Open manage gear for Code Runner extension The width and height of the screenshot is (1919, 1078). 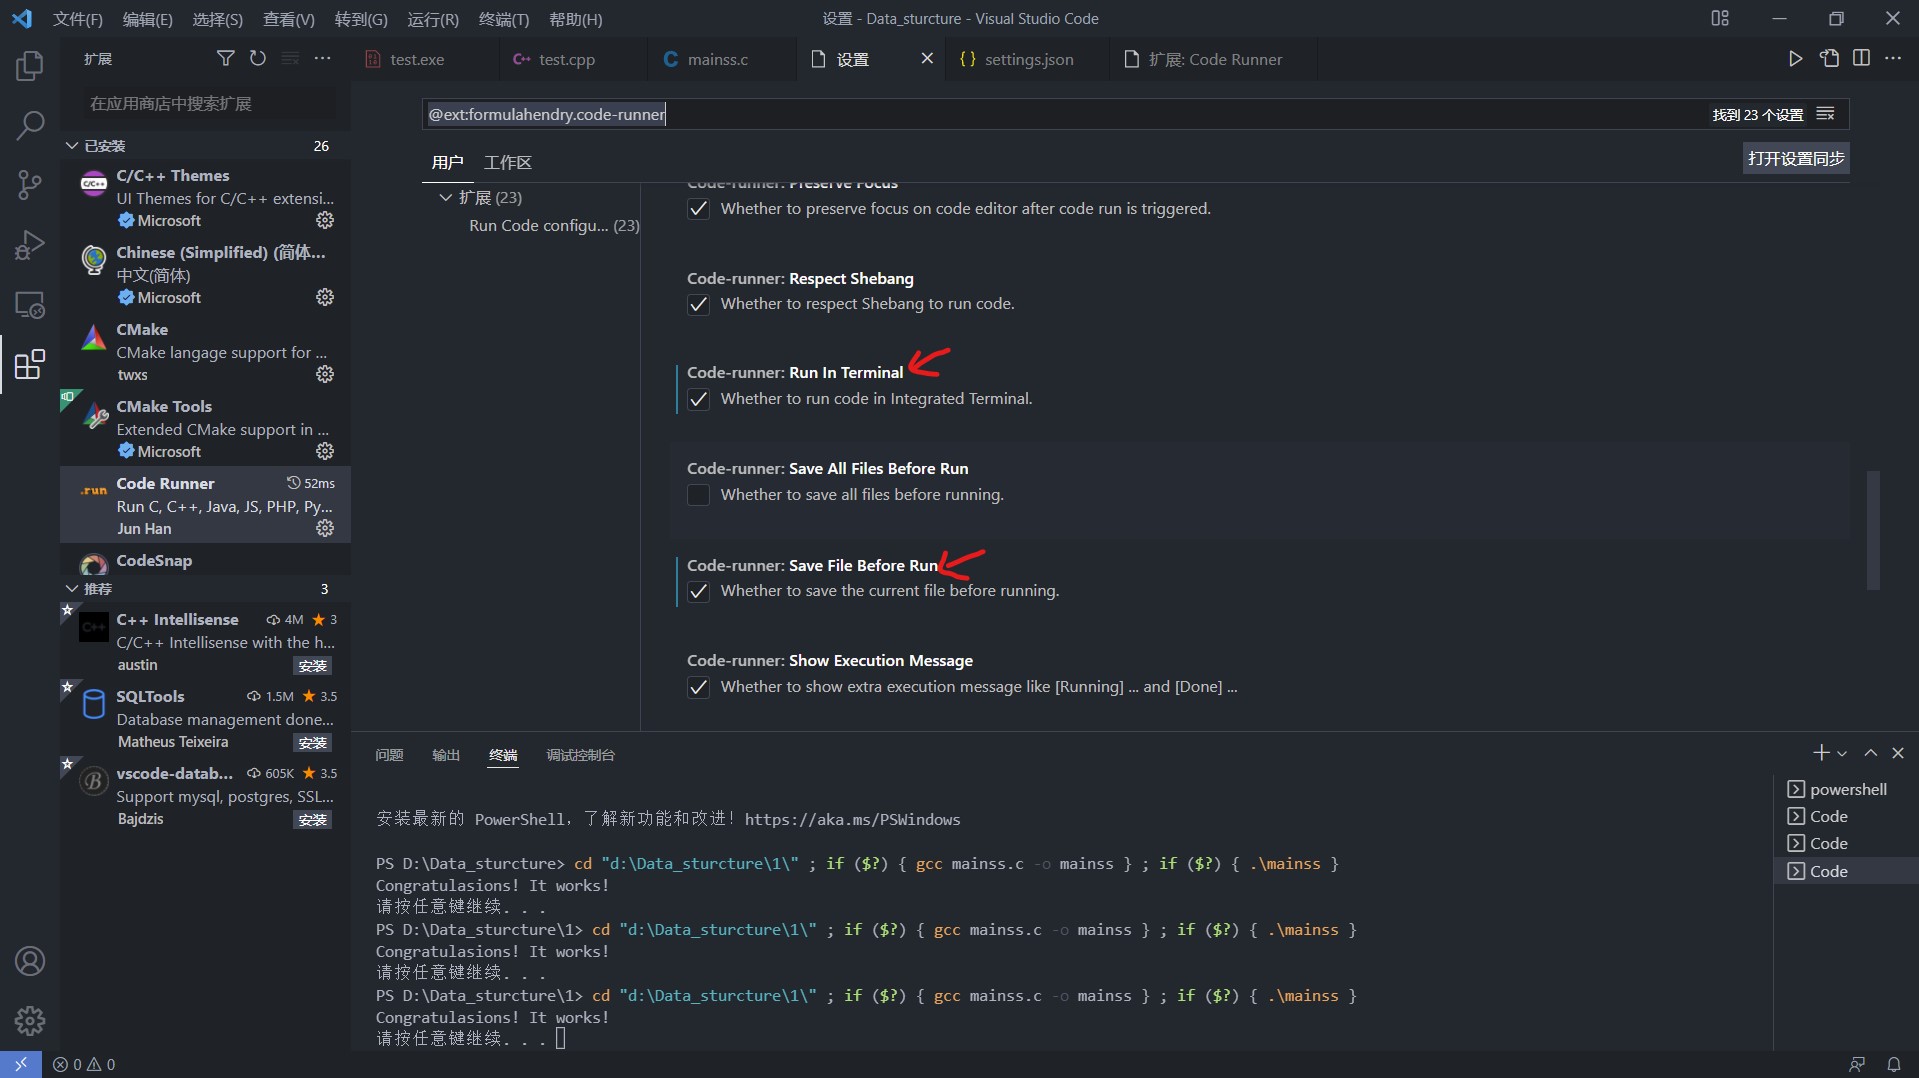(325, 528)
